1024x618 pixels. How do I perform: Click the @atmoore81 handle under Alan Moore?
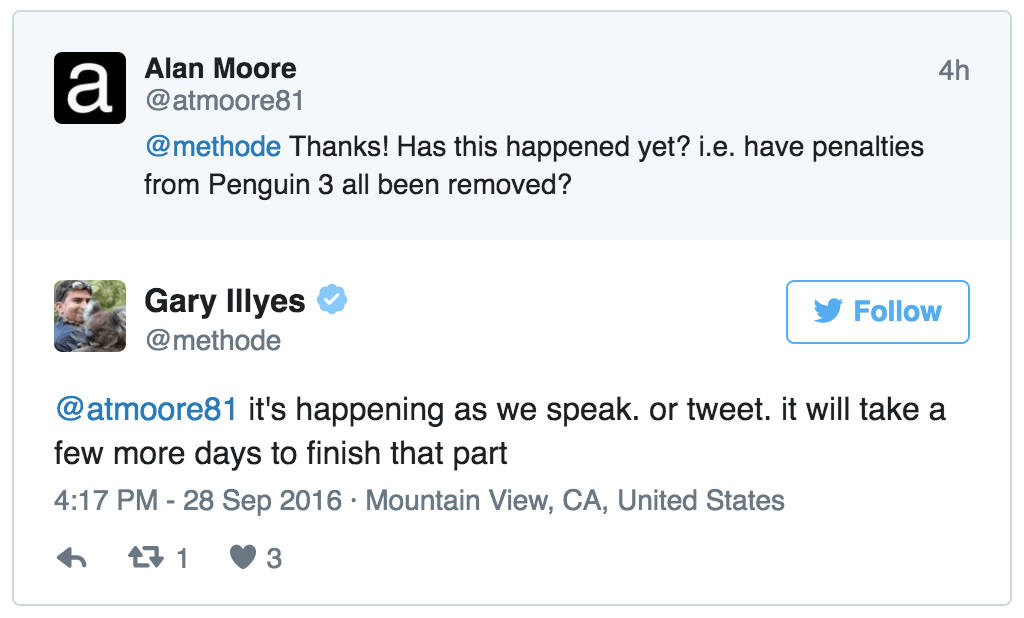pyautogui.click(x=224, y=101)
